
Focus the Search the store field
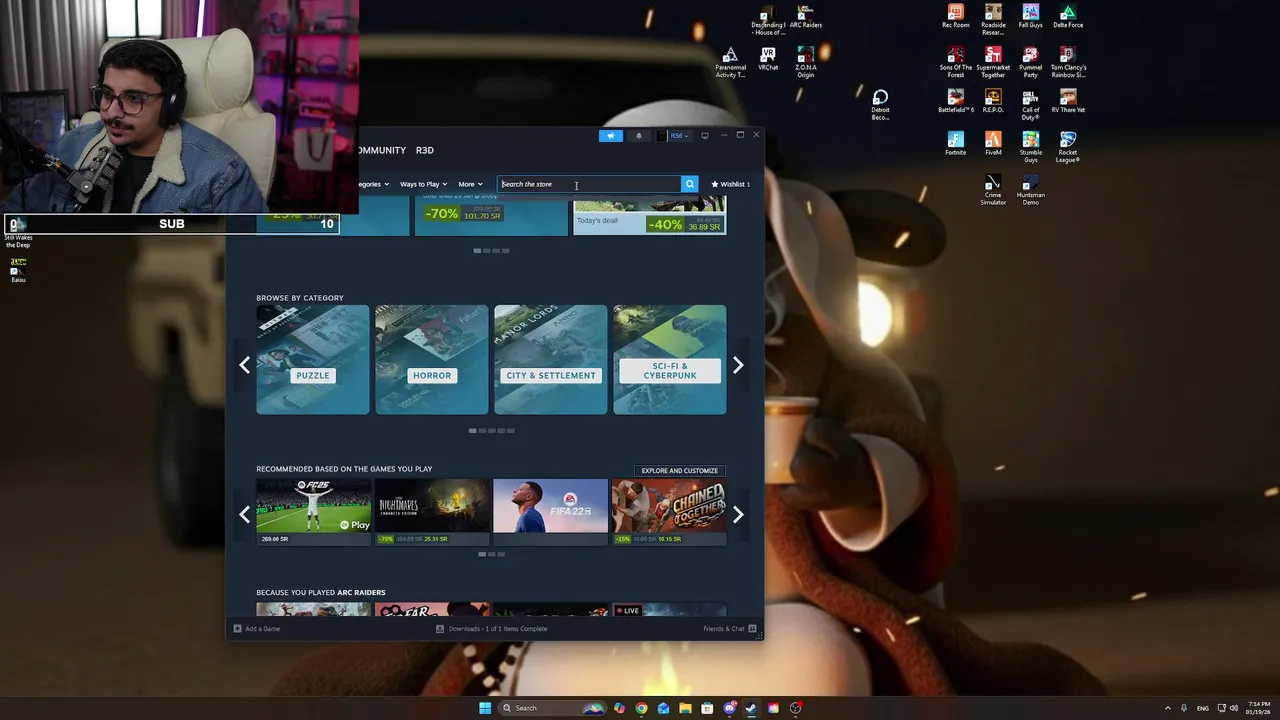tap(589, 184)
